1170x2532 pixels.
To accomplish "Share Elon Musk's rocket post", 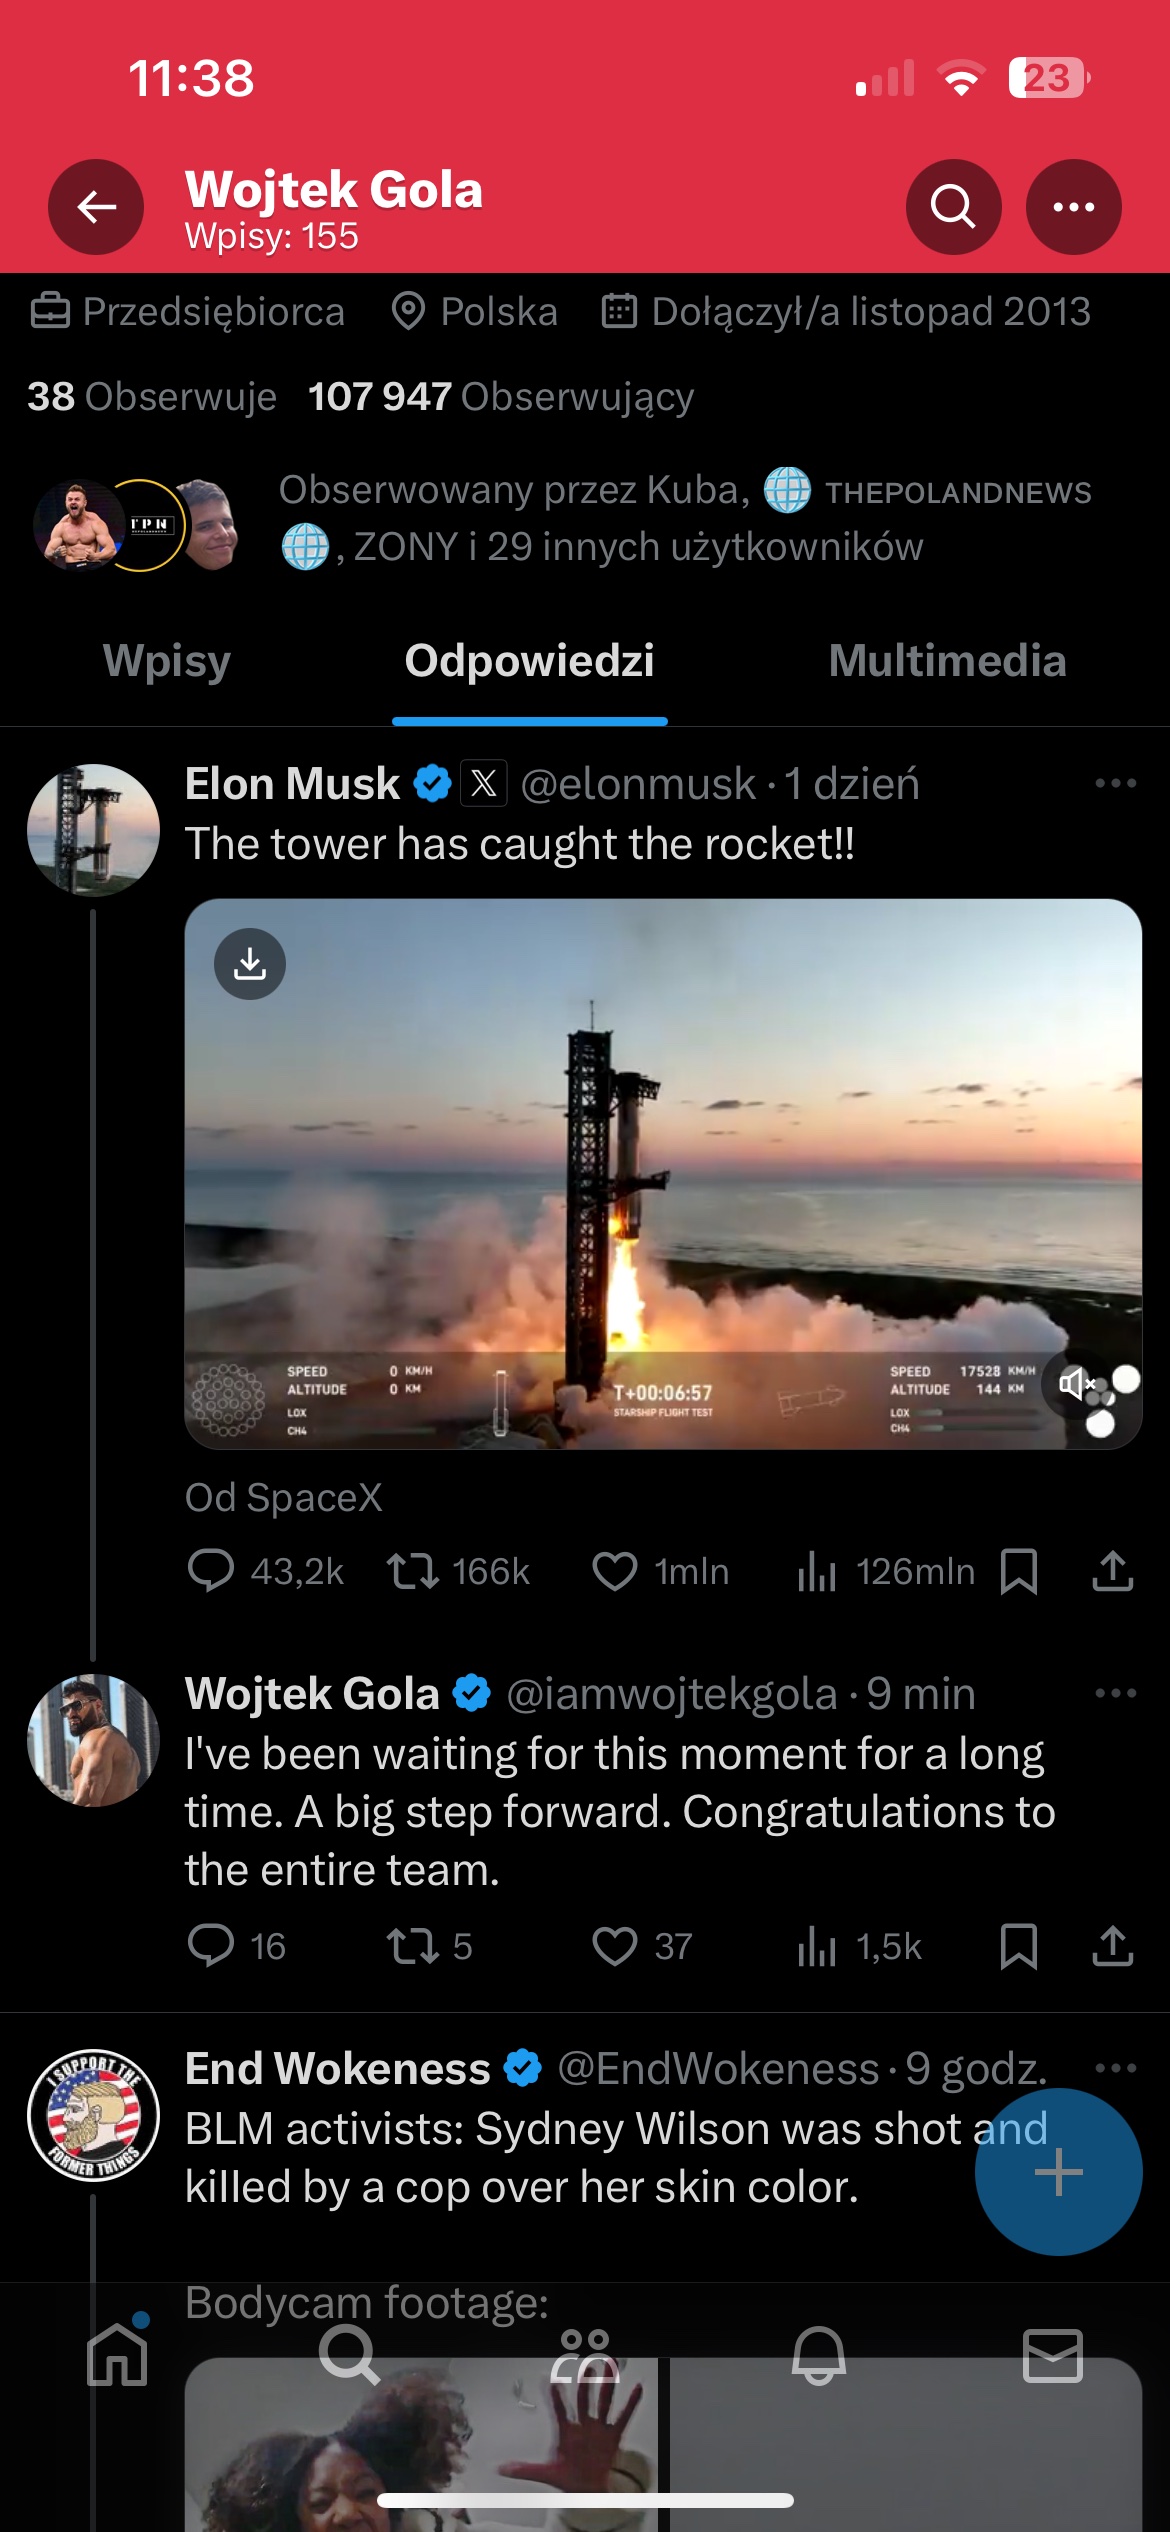I will pyautogui.click(x=1112, y=1571).
